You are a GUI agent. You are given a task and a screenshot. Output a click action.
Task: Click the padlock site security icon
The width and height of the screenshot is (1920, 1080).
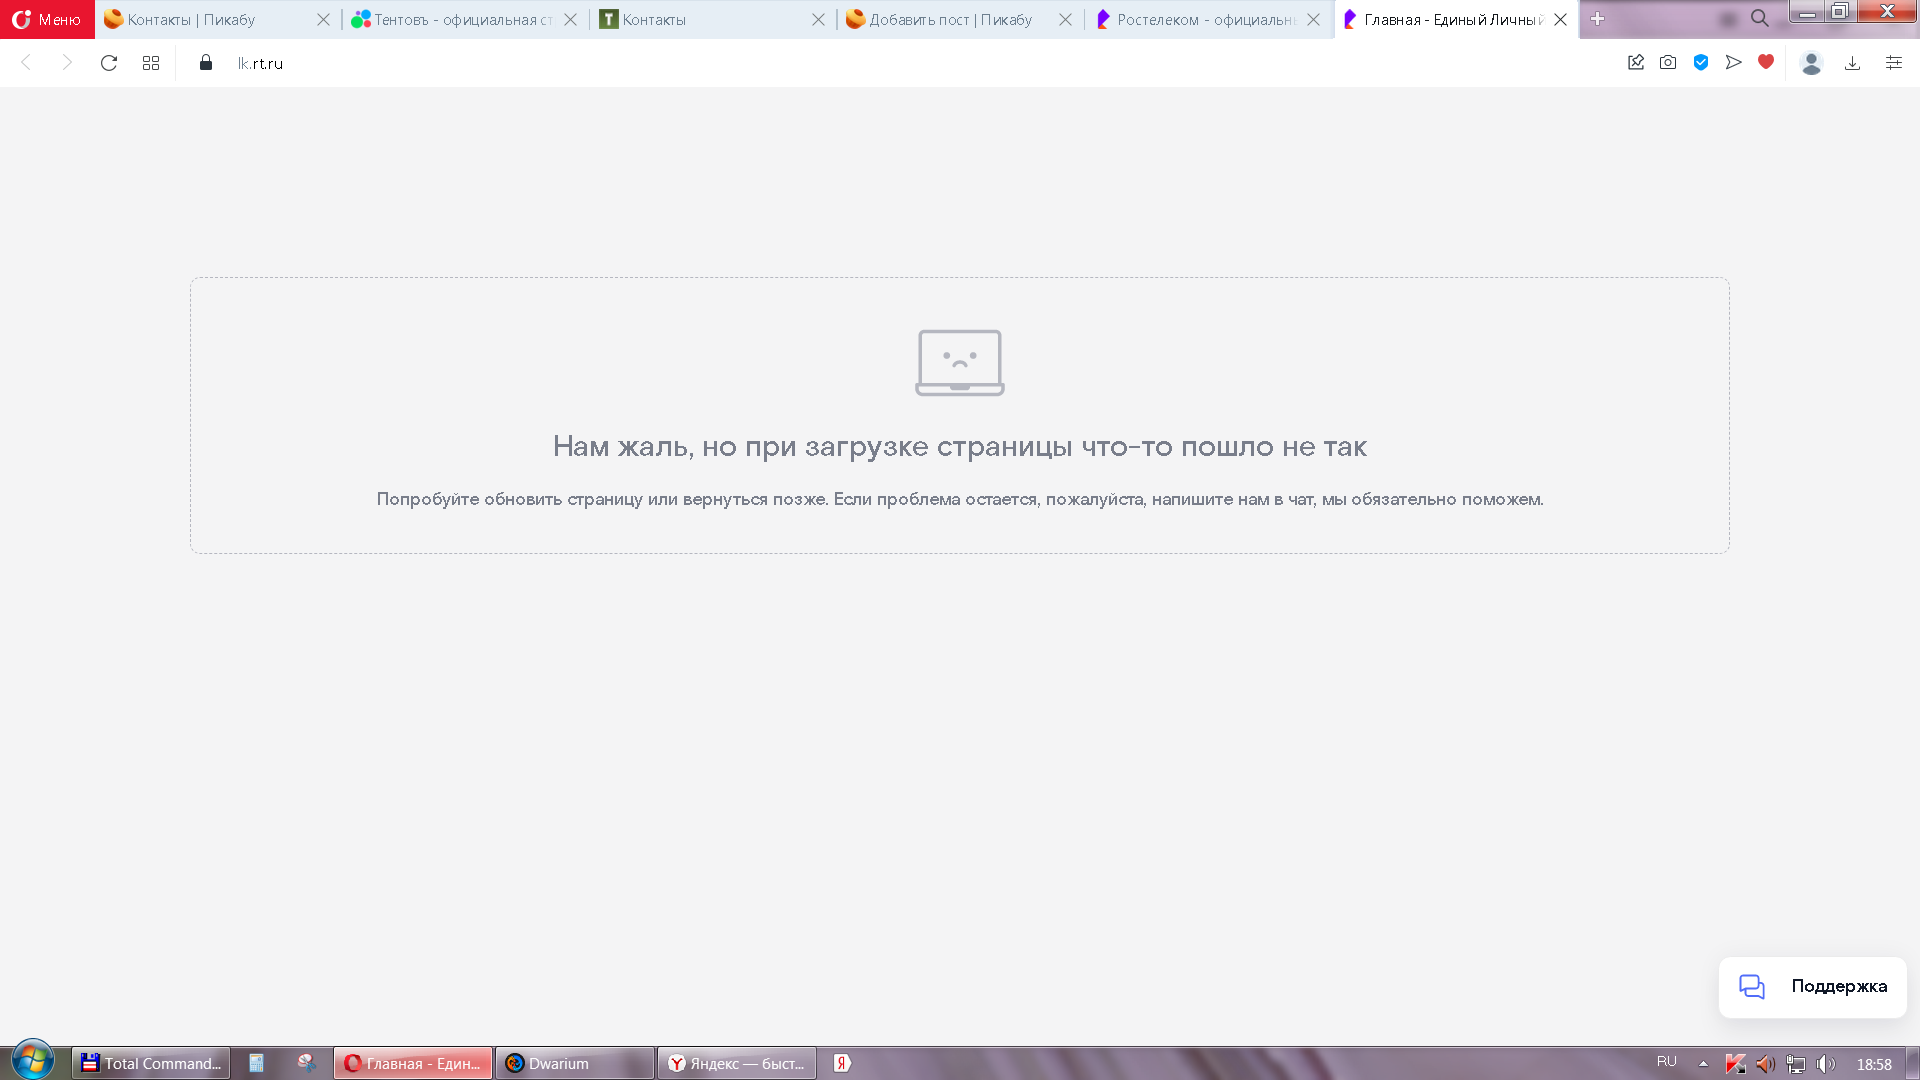tap(206, 63)
